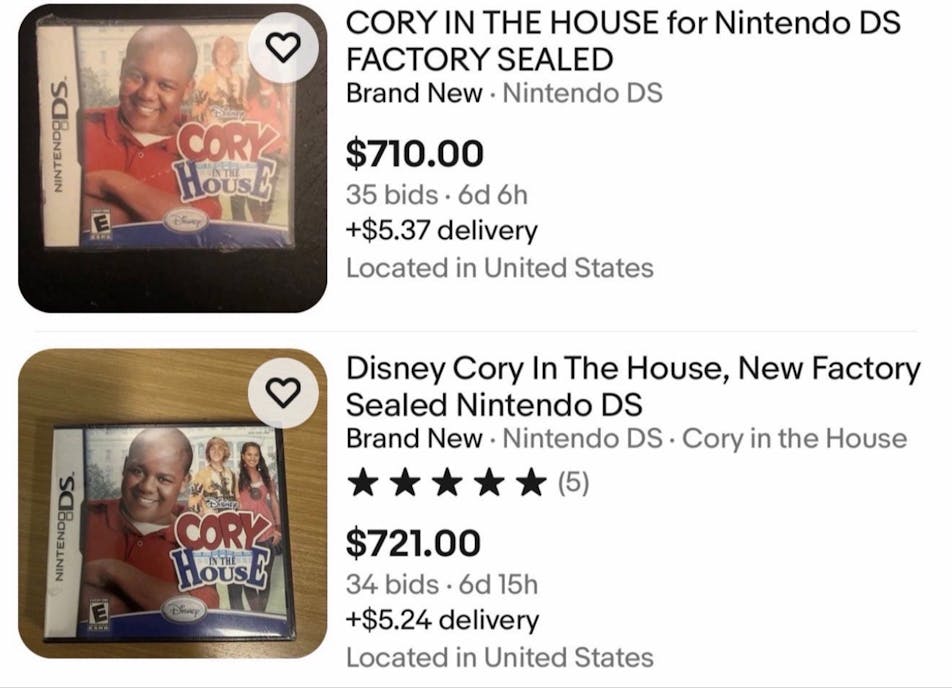Screen dimensions: 952x688
Task: Click "35 bids" on the first listing
Action: pos(391,193)
